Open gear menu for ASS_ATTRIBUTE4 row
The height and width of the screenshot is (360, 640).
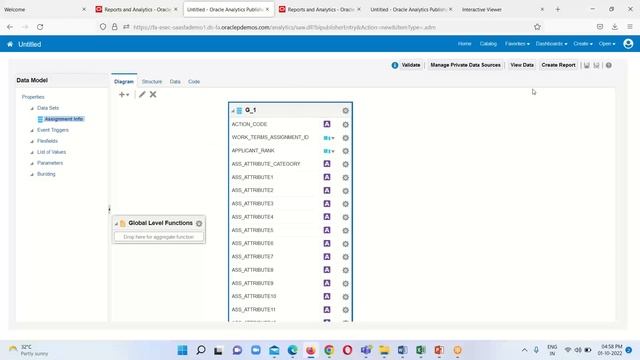(x=345, y=217)
